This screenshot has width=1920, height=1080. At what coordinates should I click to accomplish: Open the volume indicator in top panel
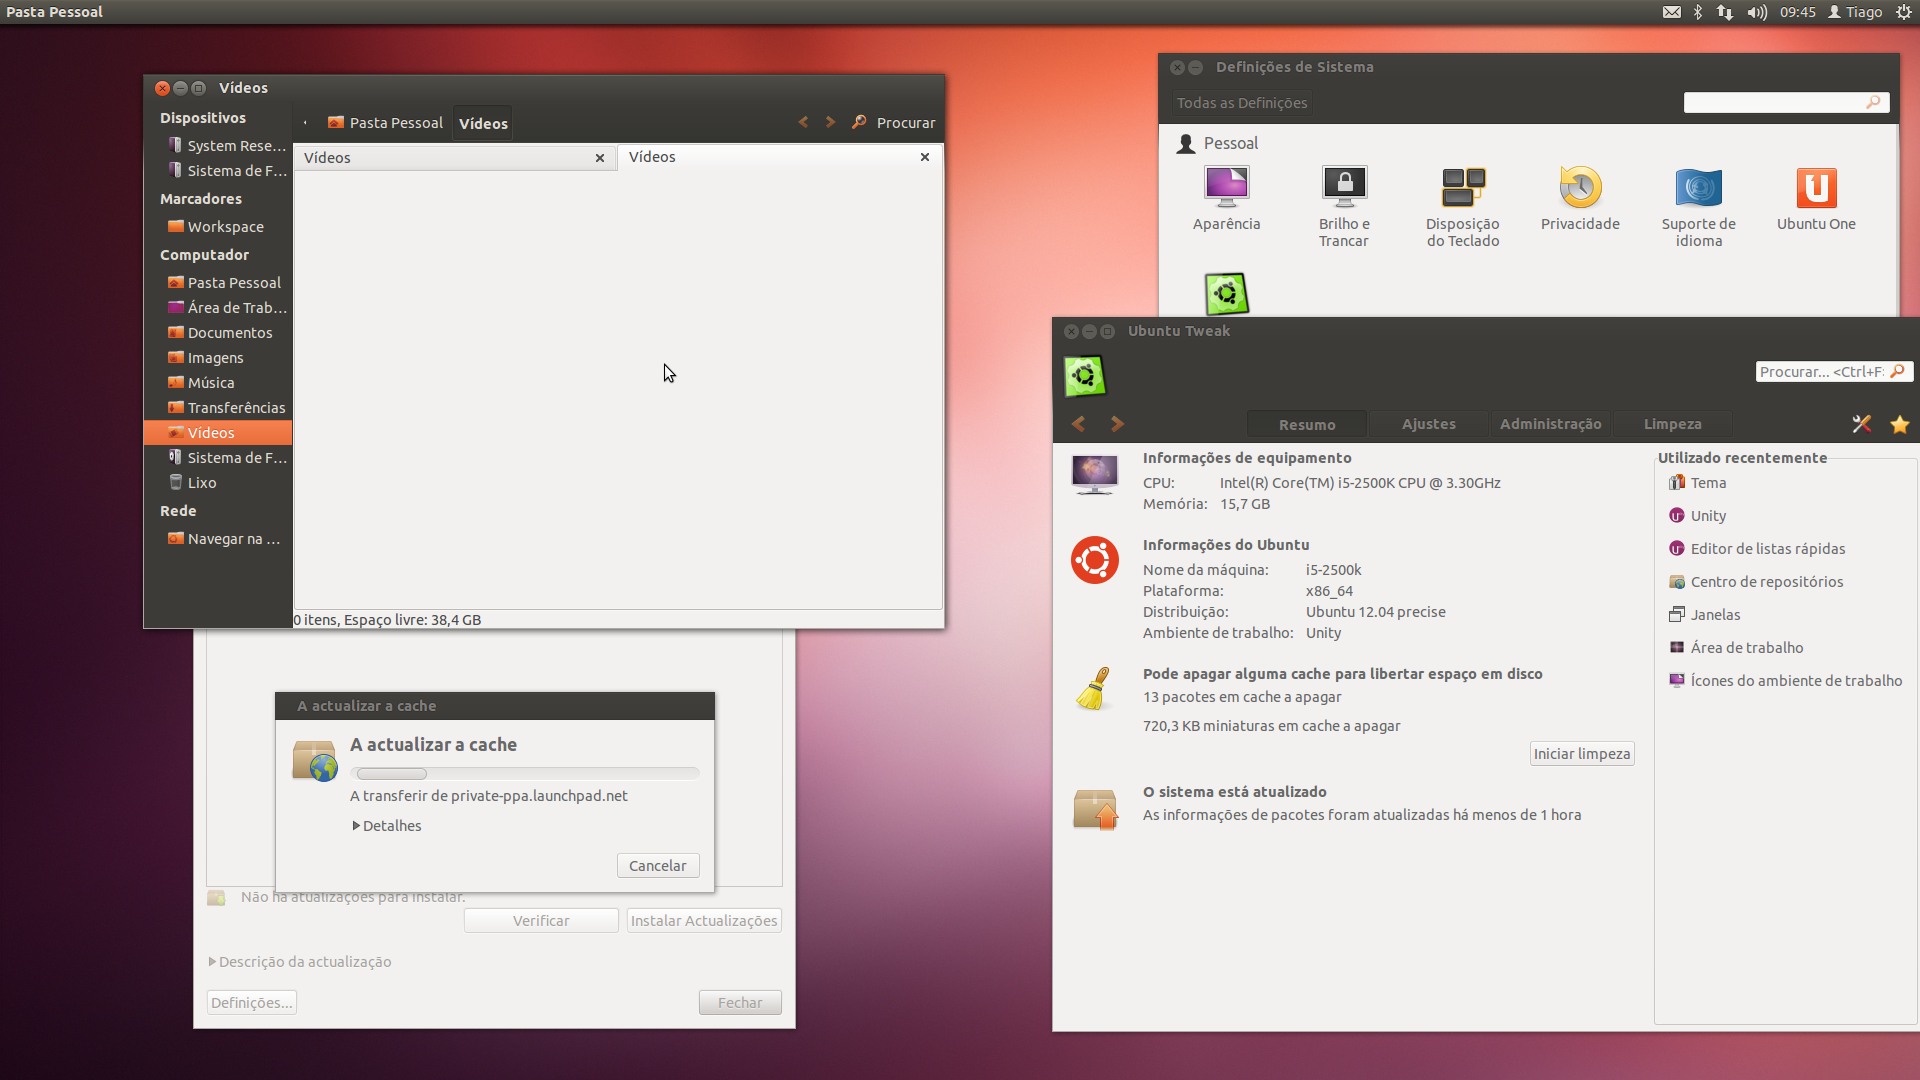1757,12
